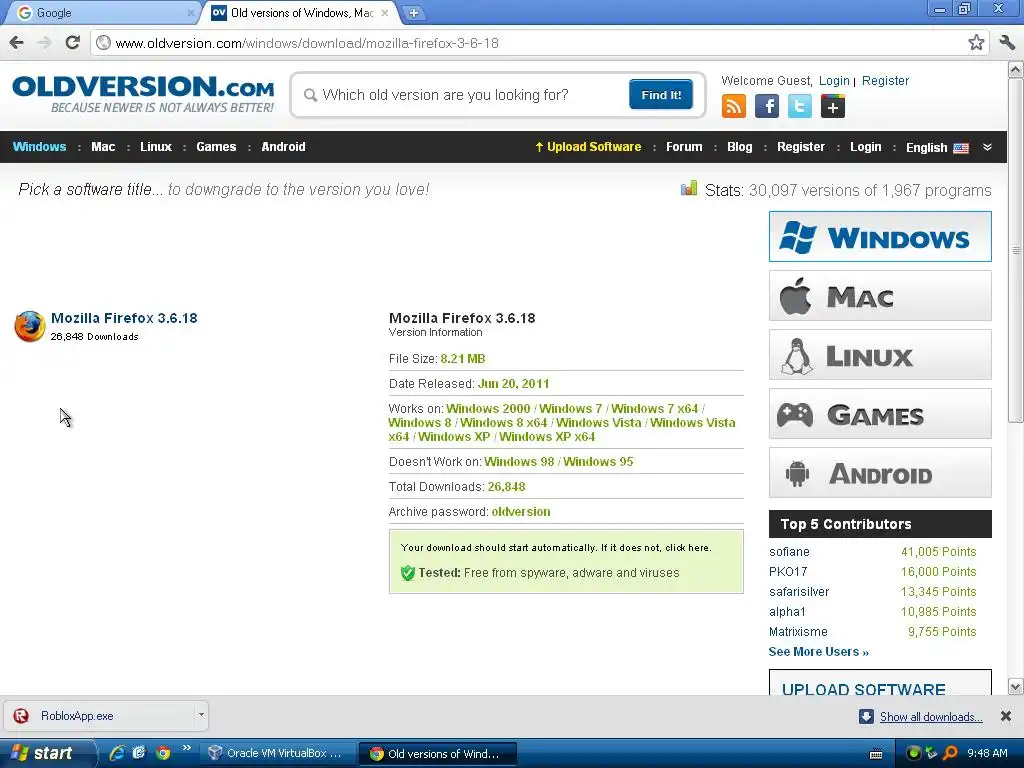This screenshot has width=1024, height=768.
Task: Close the Old versions of Windows tab
Action: pos(385,12)
